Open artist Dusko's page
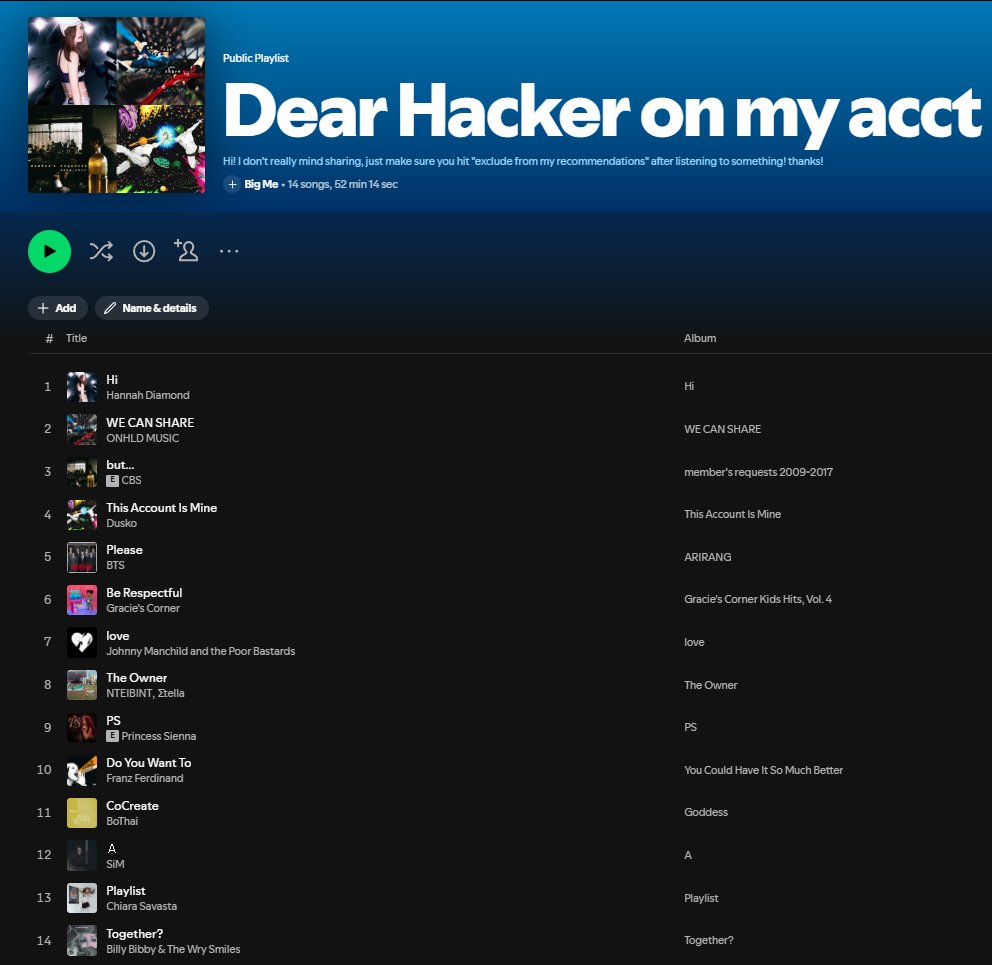The width and height of the screenshot is (992, 965). [121, 523]
